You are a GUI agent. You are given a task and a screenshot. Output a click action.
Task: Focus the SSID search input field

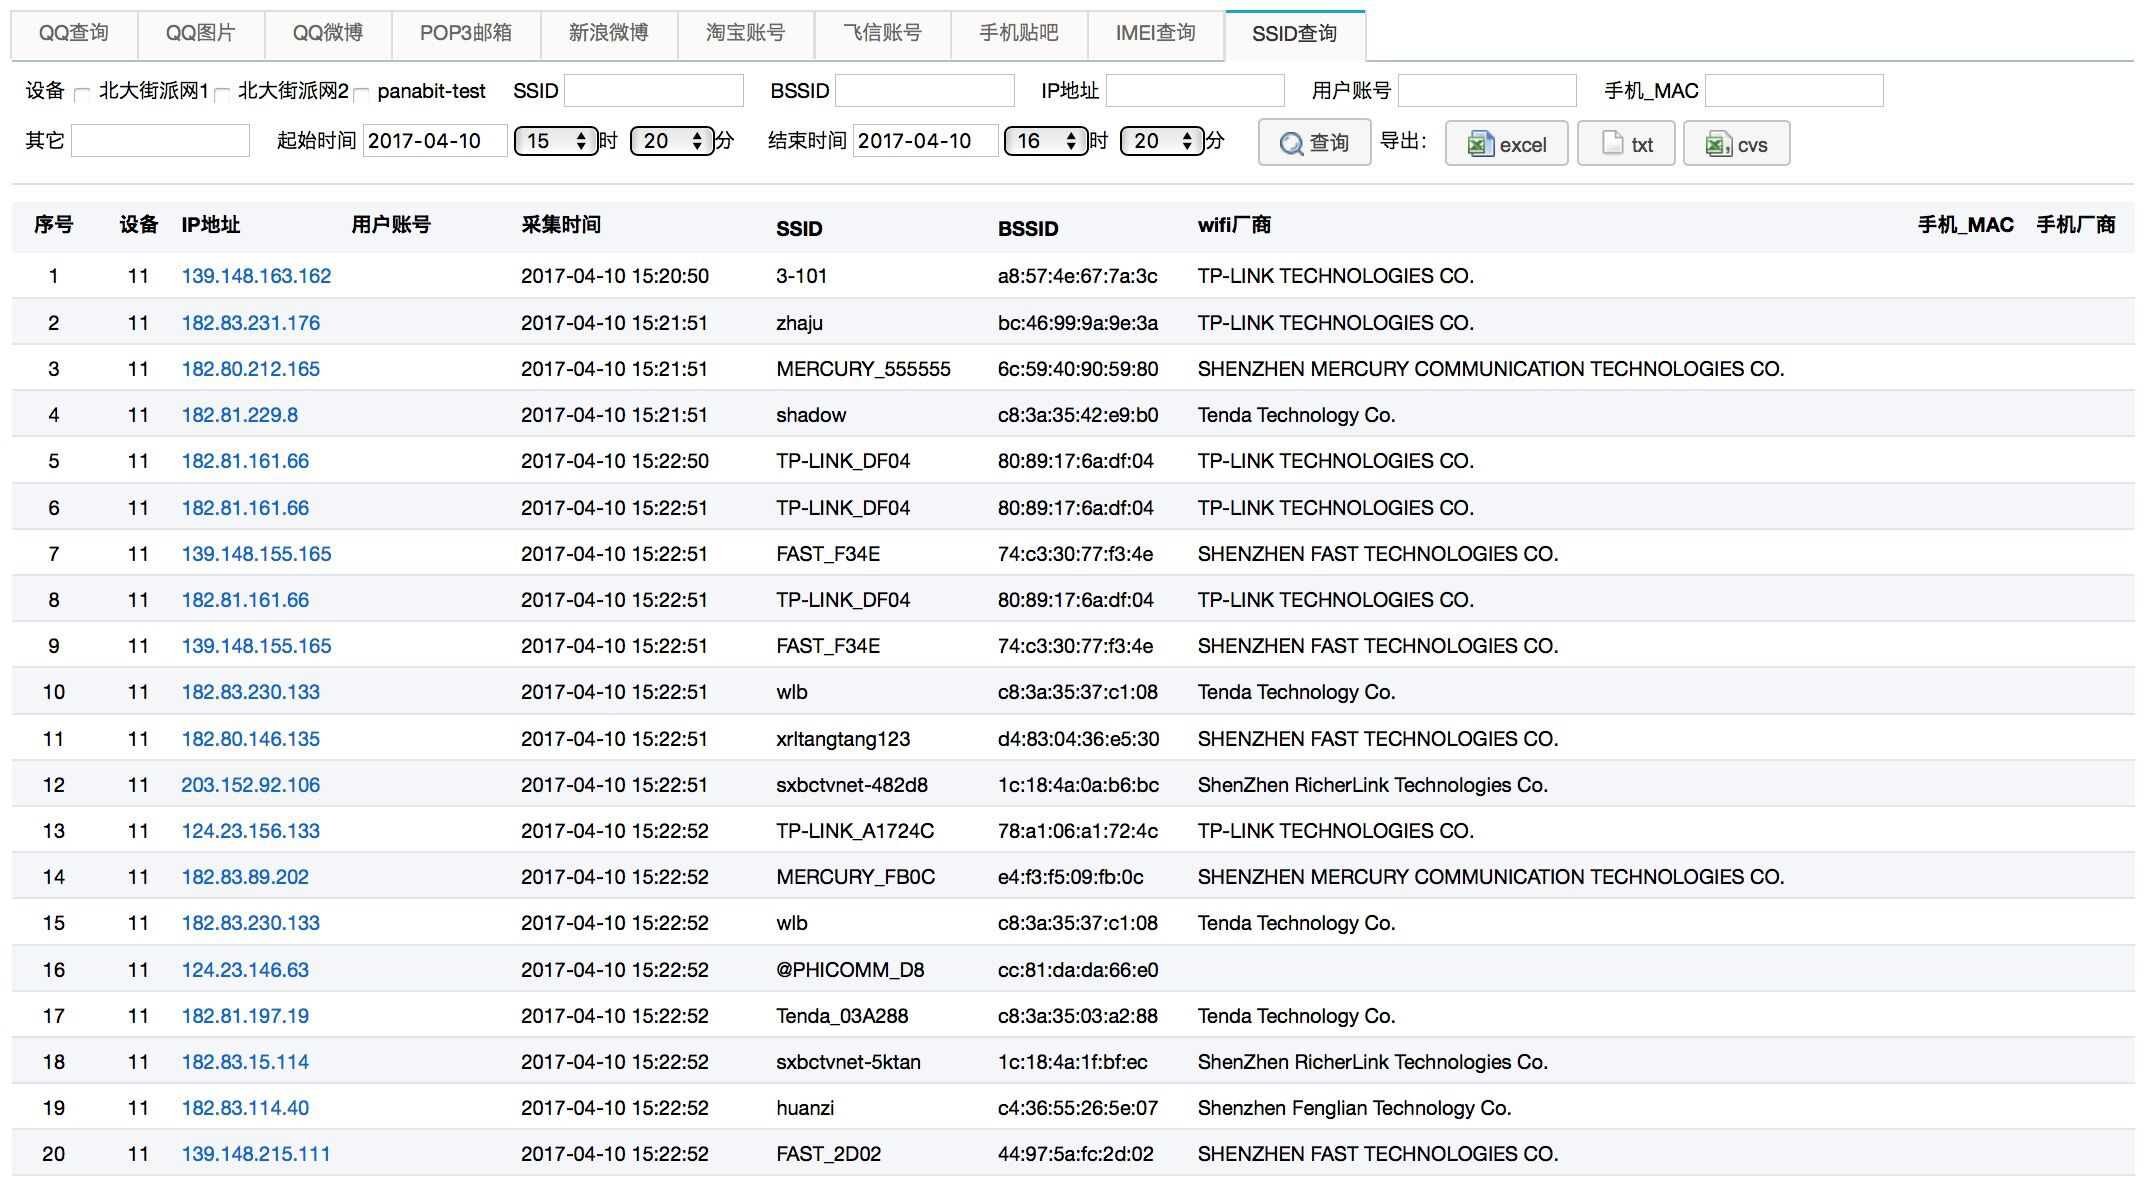[654, 90]
